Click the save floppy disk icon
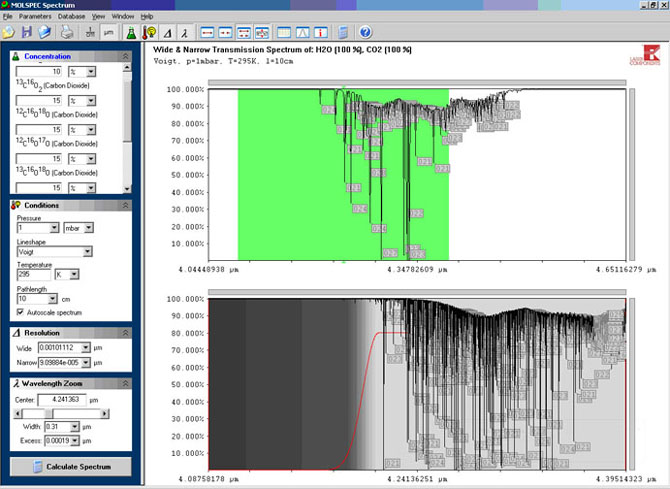Viewport: 670px width, 489px height. 27,32
